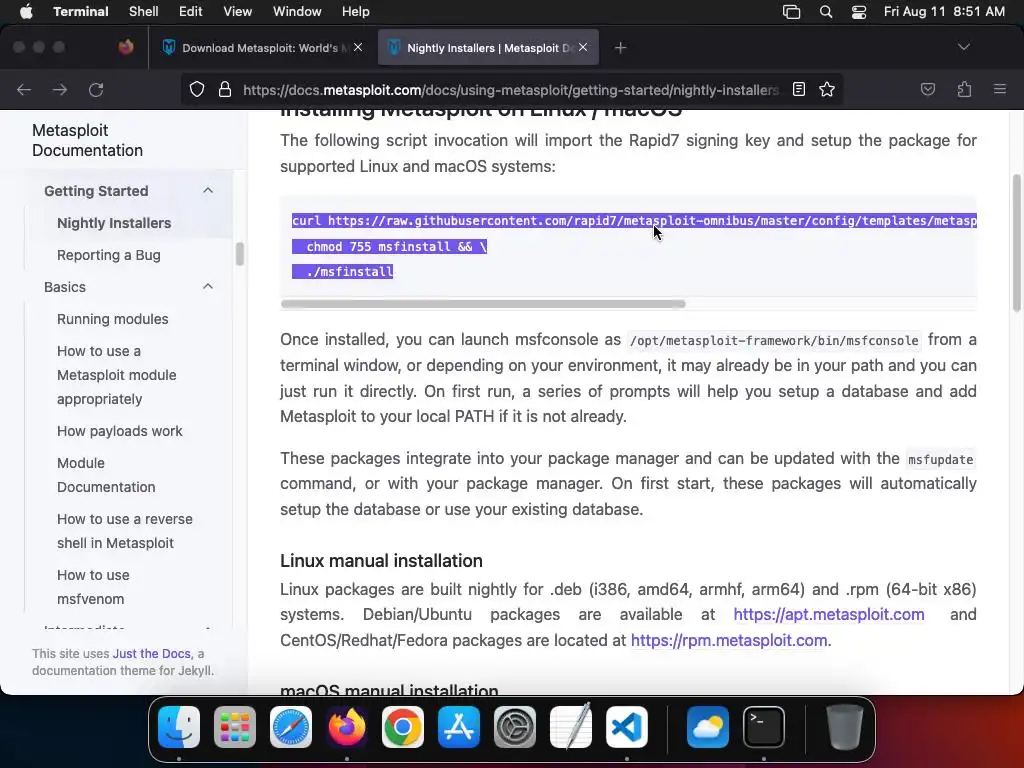Close the Download Metasploit tab
This screenshot has height=768, width=1024.
(358, 47)
